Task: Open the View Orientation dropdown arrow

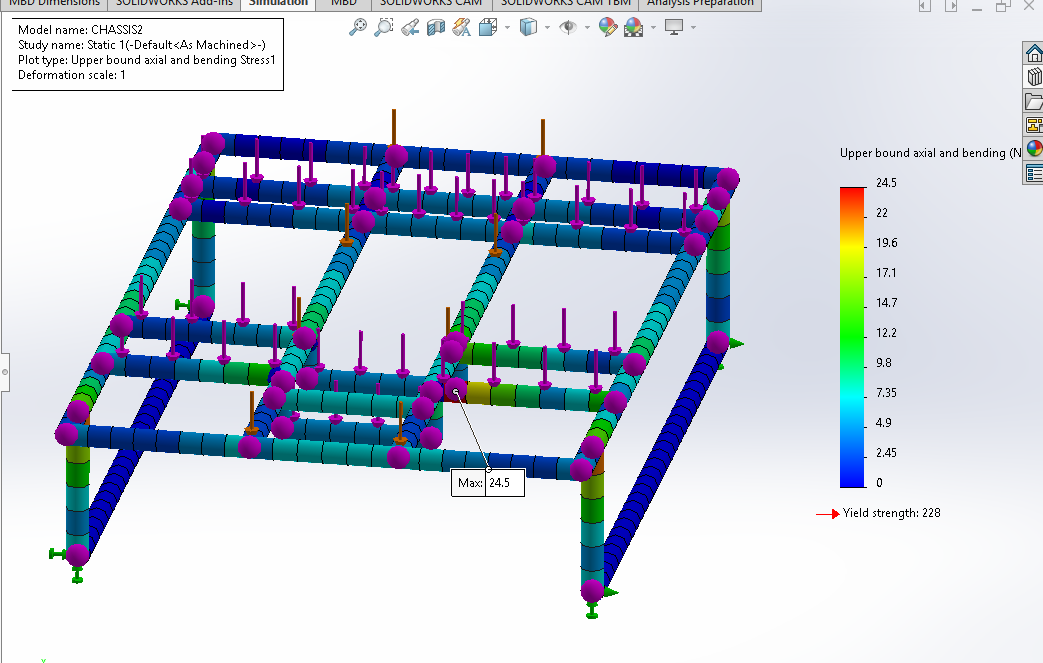Action: (508, 27)
